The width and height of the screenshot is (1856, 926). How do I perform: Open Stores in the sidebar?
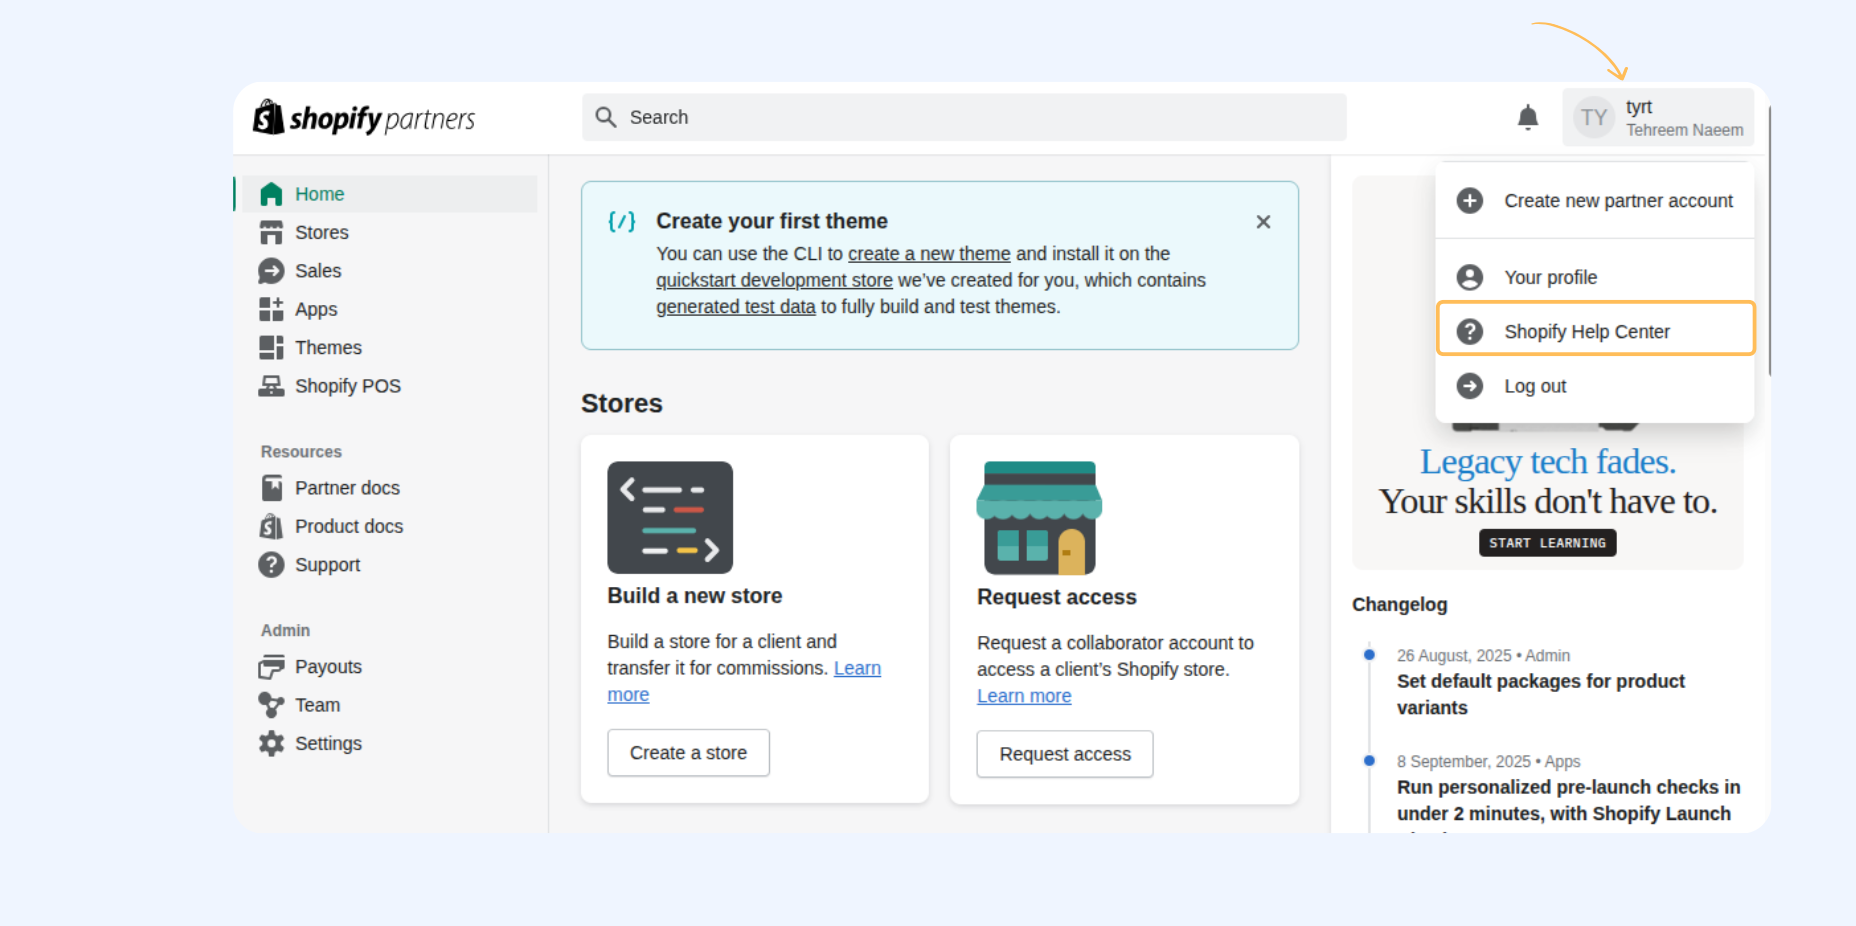(389, 232)
